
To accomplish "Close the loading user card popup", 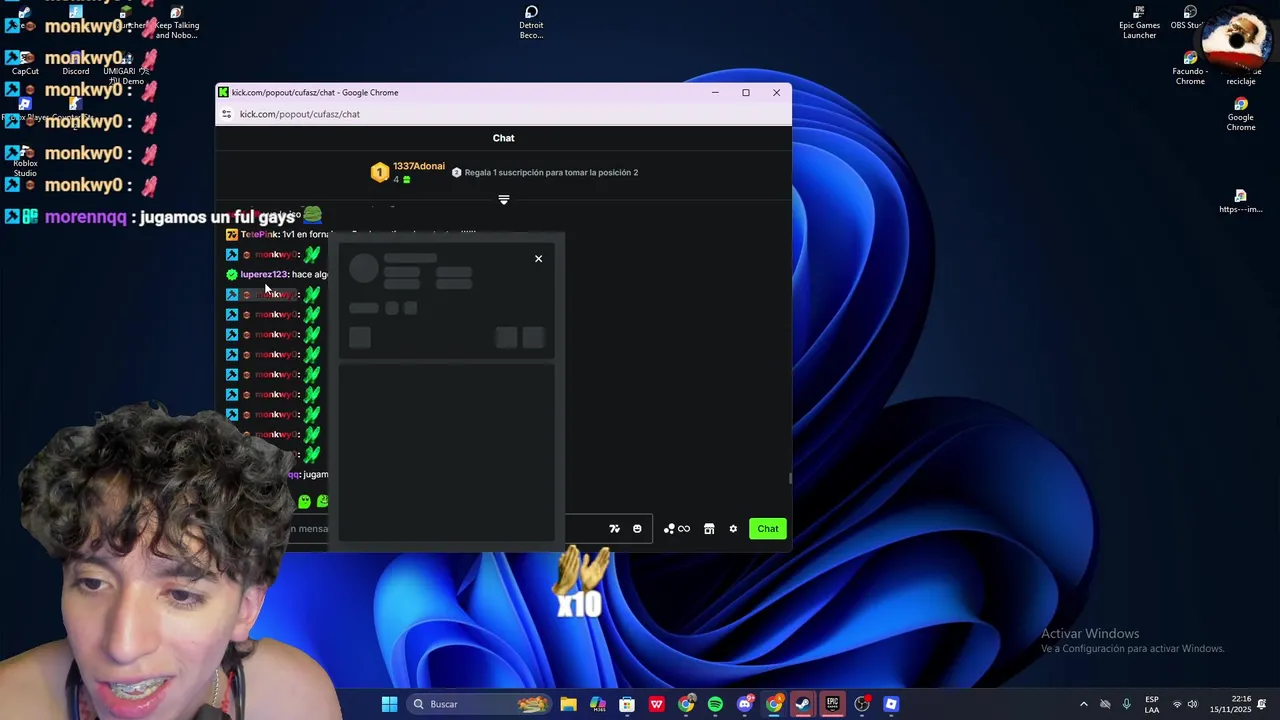I will coord(538,259).
